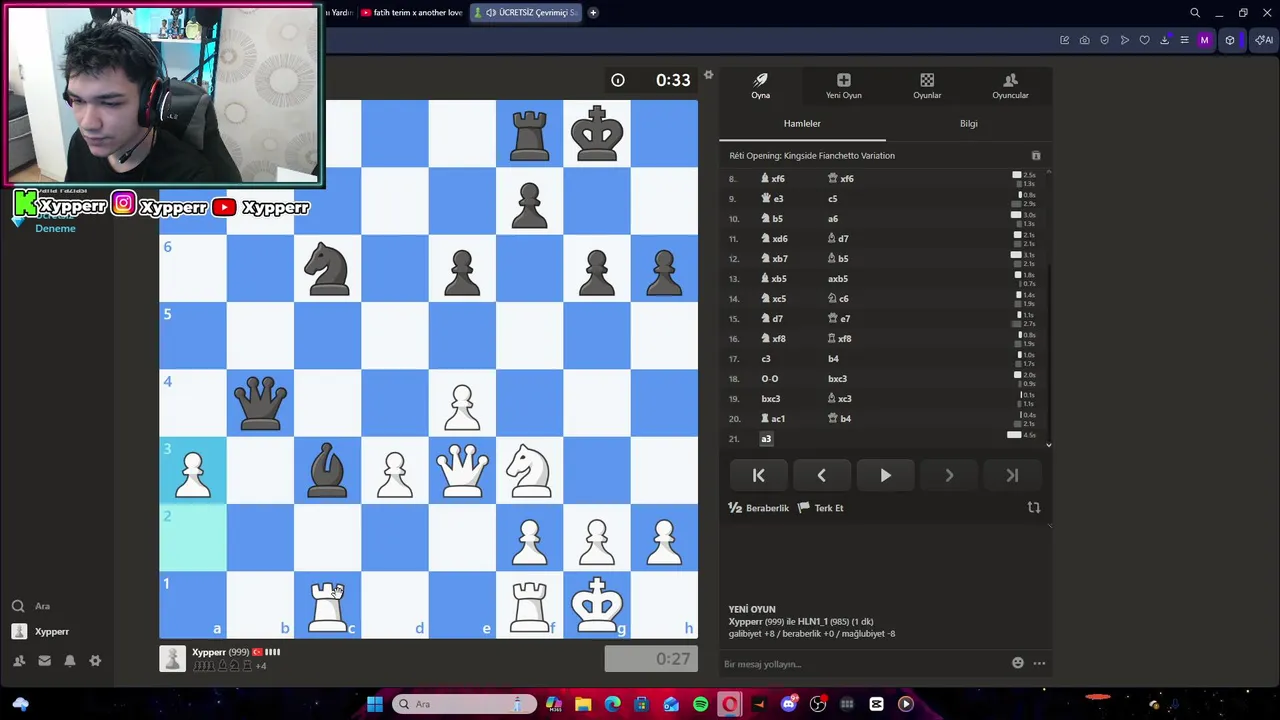Image resolution: width=1280 pixels, height=720 pixels.
Task: Select the ÜCRETSİZ Çevrimiçi browser tab
Action: point(525,13)
